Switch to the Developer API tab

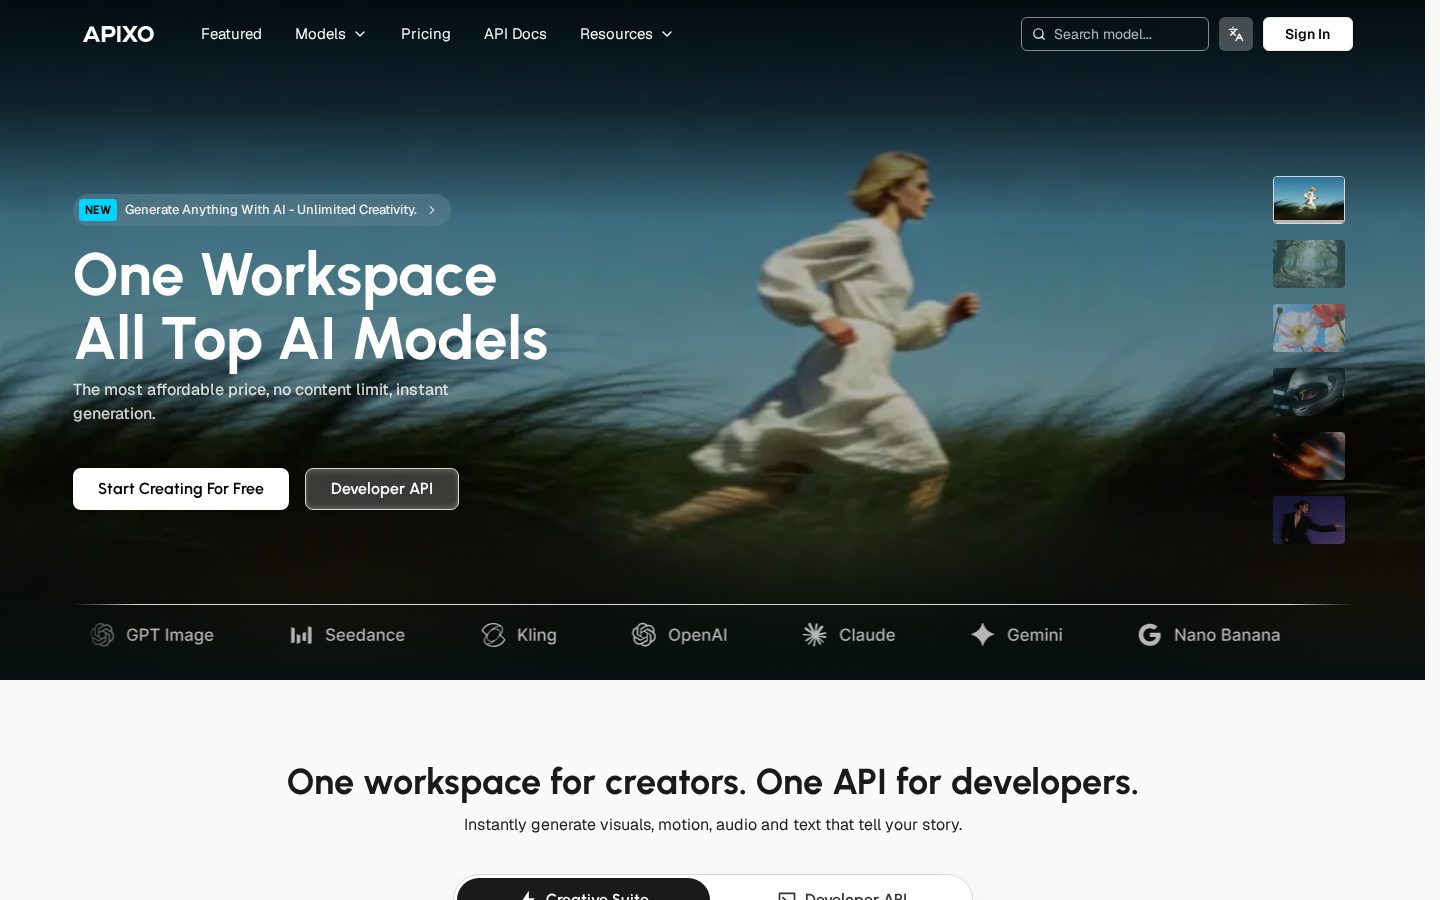[x=841, y=890]
